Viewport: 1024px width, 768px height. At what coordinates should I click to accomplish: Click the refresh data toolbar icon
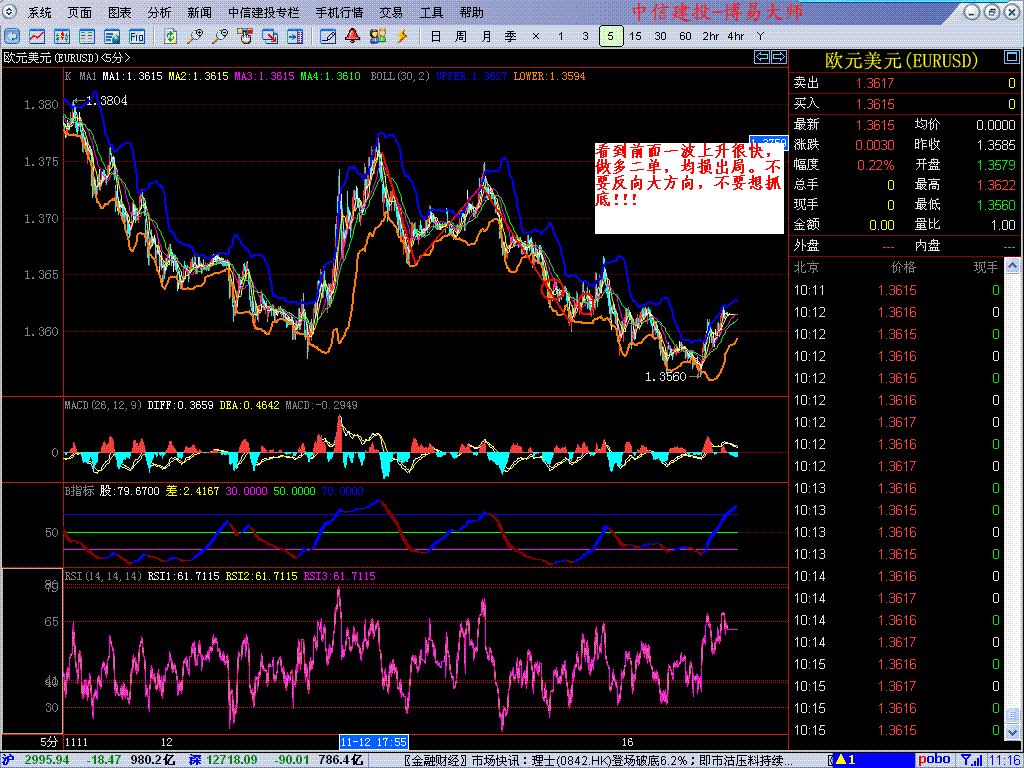171,36
